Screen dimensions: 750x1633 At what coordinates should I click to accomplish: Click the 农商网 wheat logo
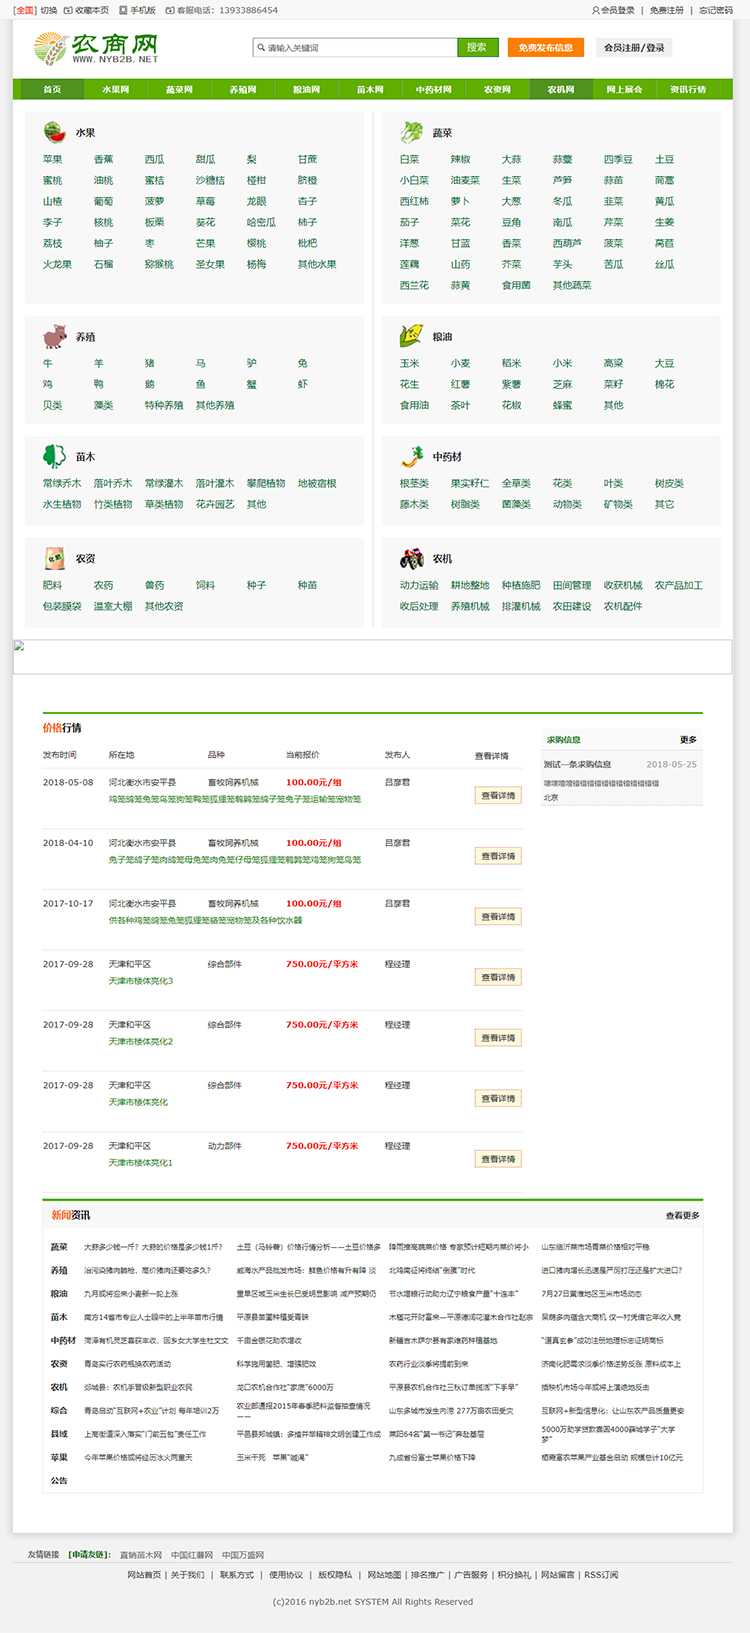[96, 47]
